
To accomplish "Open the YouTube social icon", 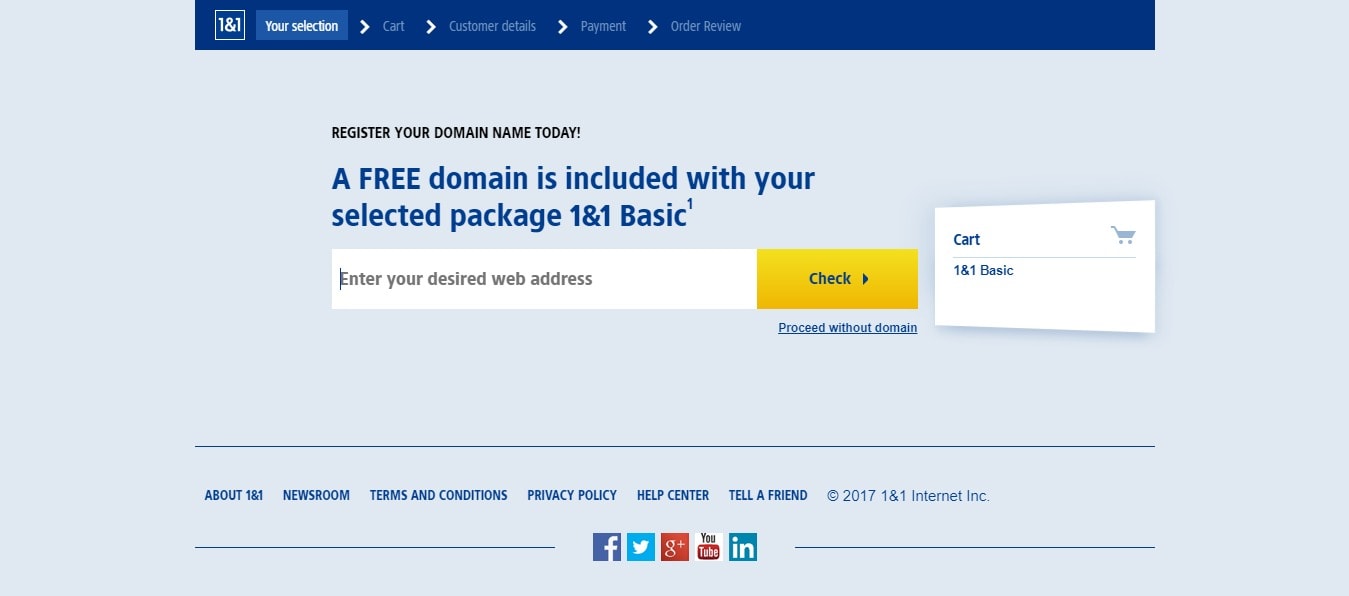I will [709, 547].
